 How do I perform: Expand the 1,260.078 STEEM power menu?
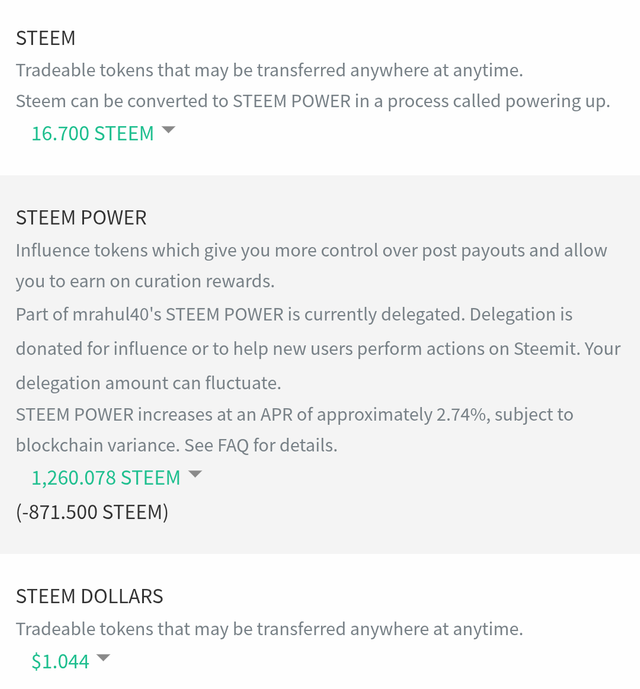pos(105,477)
